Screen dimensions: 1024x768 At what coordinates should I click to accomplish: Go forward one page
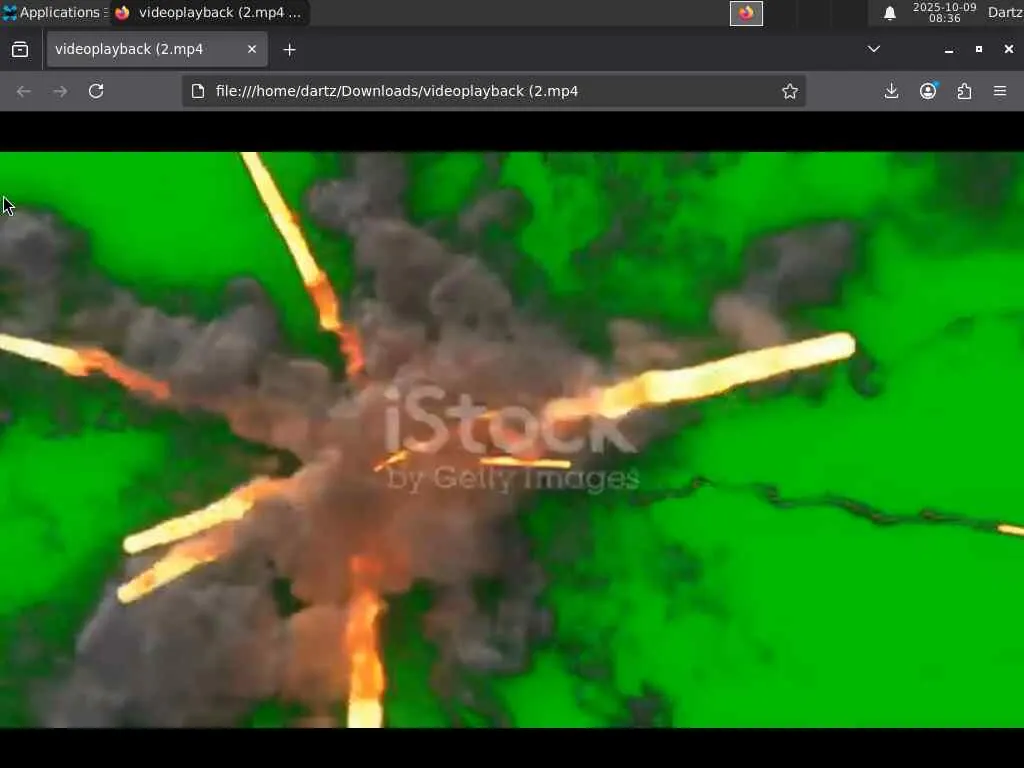[x=60, y=91]
